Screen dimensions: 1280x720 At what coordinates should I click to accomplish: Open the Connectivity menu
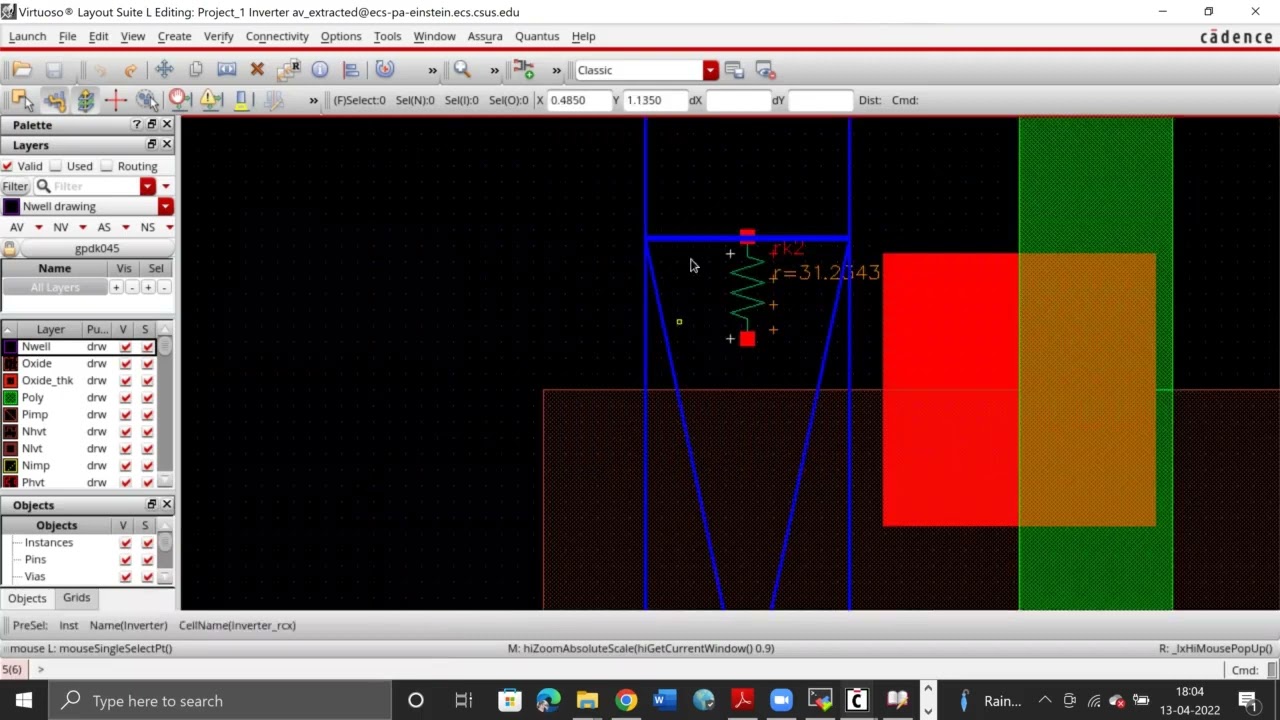coord(277,36)
